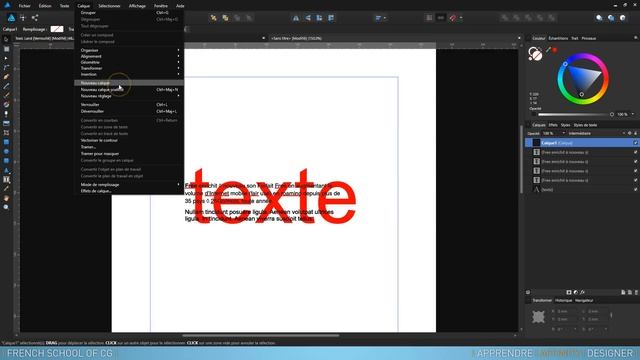640x360 pixels.
Task: Click the Insert Inside Selection icon
Action: (x=622, y=18)
